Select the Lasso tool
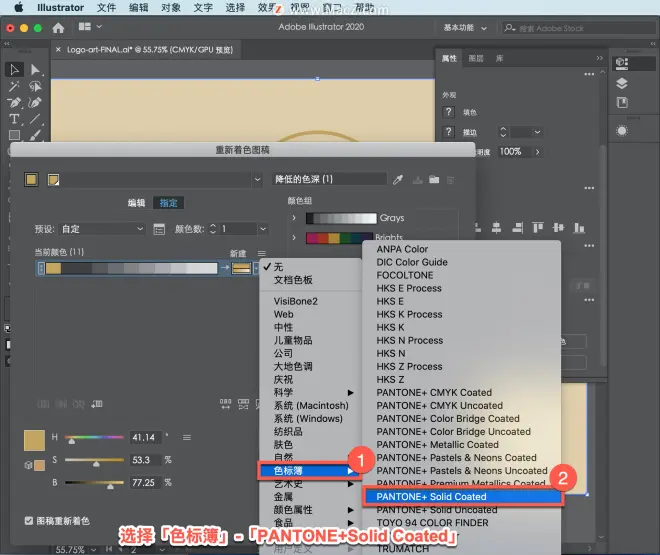The width and height of the screenshot is (660, 555). point(35,86)
